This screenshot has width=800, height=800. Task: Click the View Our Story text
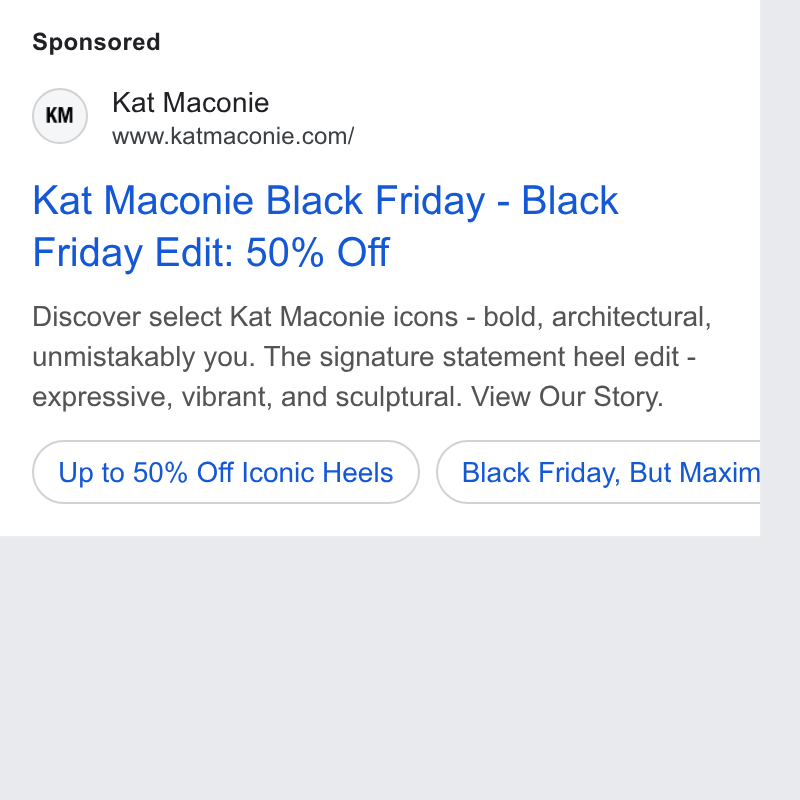[567, 396]
